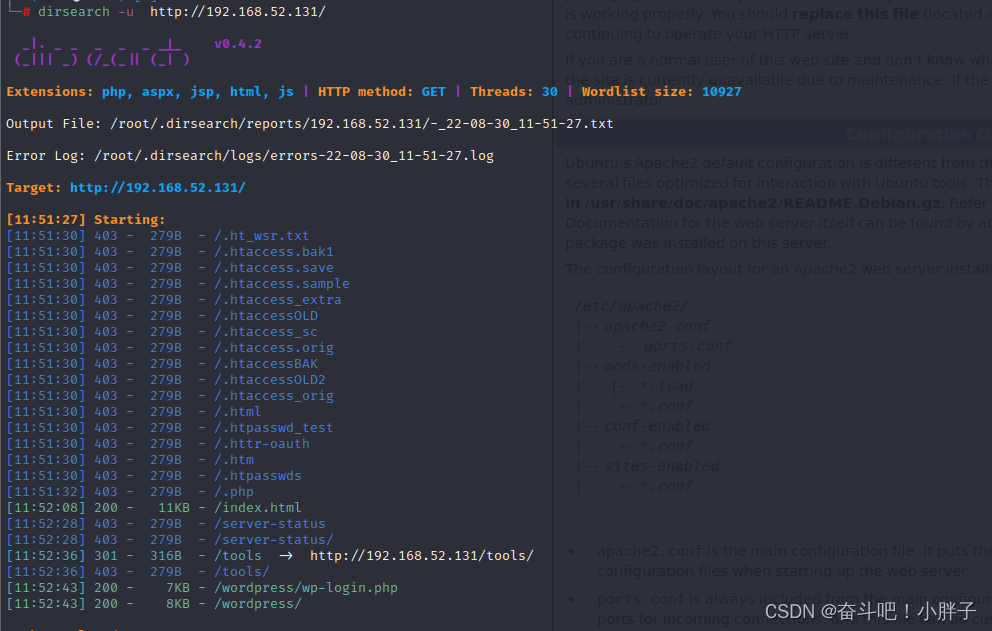Viewport: 992px width, 631px height.
Task: Click the dirsearch command line URL
Action: click(237, 11)
